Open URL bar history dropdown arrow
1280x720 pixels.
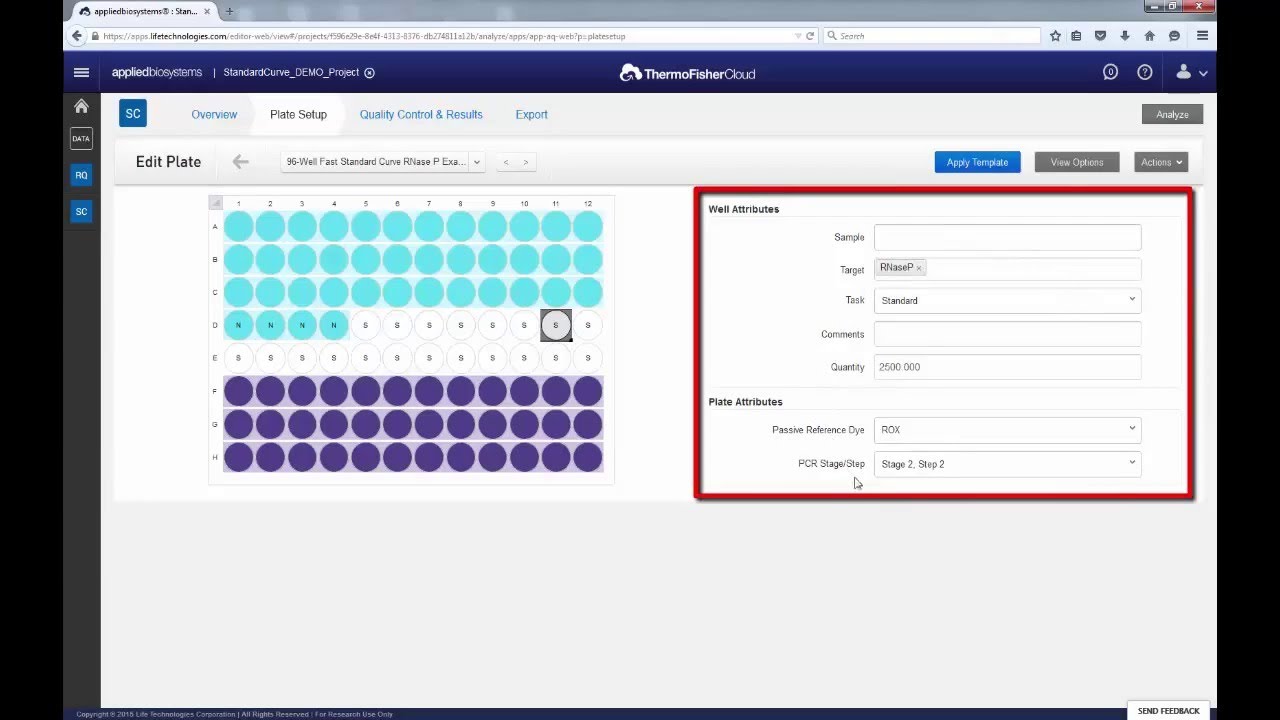tap(797, 36)
